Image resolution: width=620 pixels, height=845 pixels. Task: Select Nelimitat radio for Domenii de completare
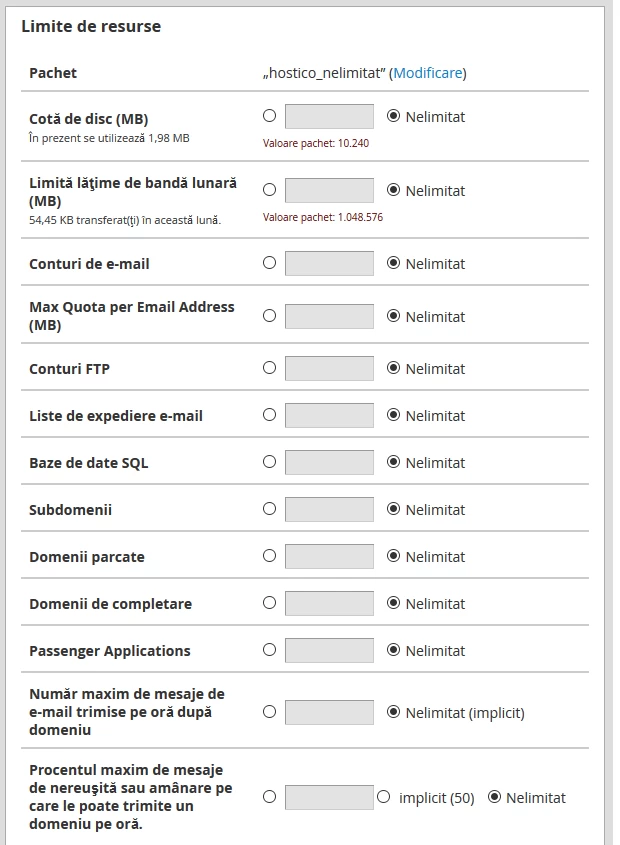coord(393,603)
